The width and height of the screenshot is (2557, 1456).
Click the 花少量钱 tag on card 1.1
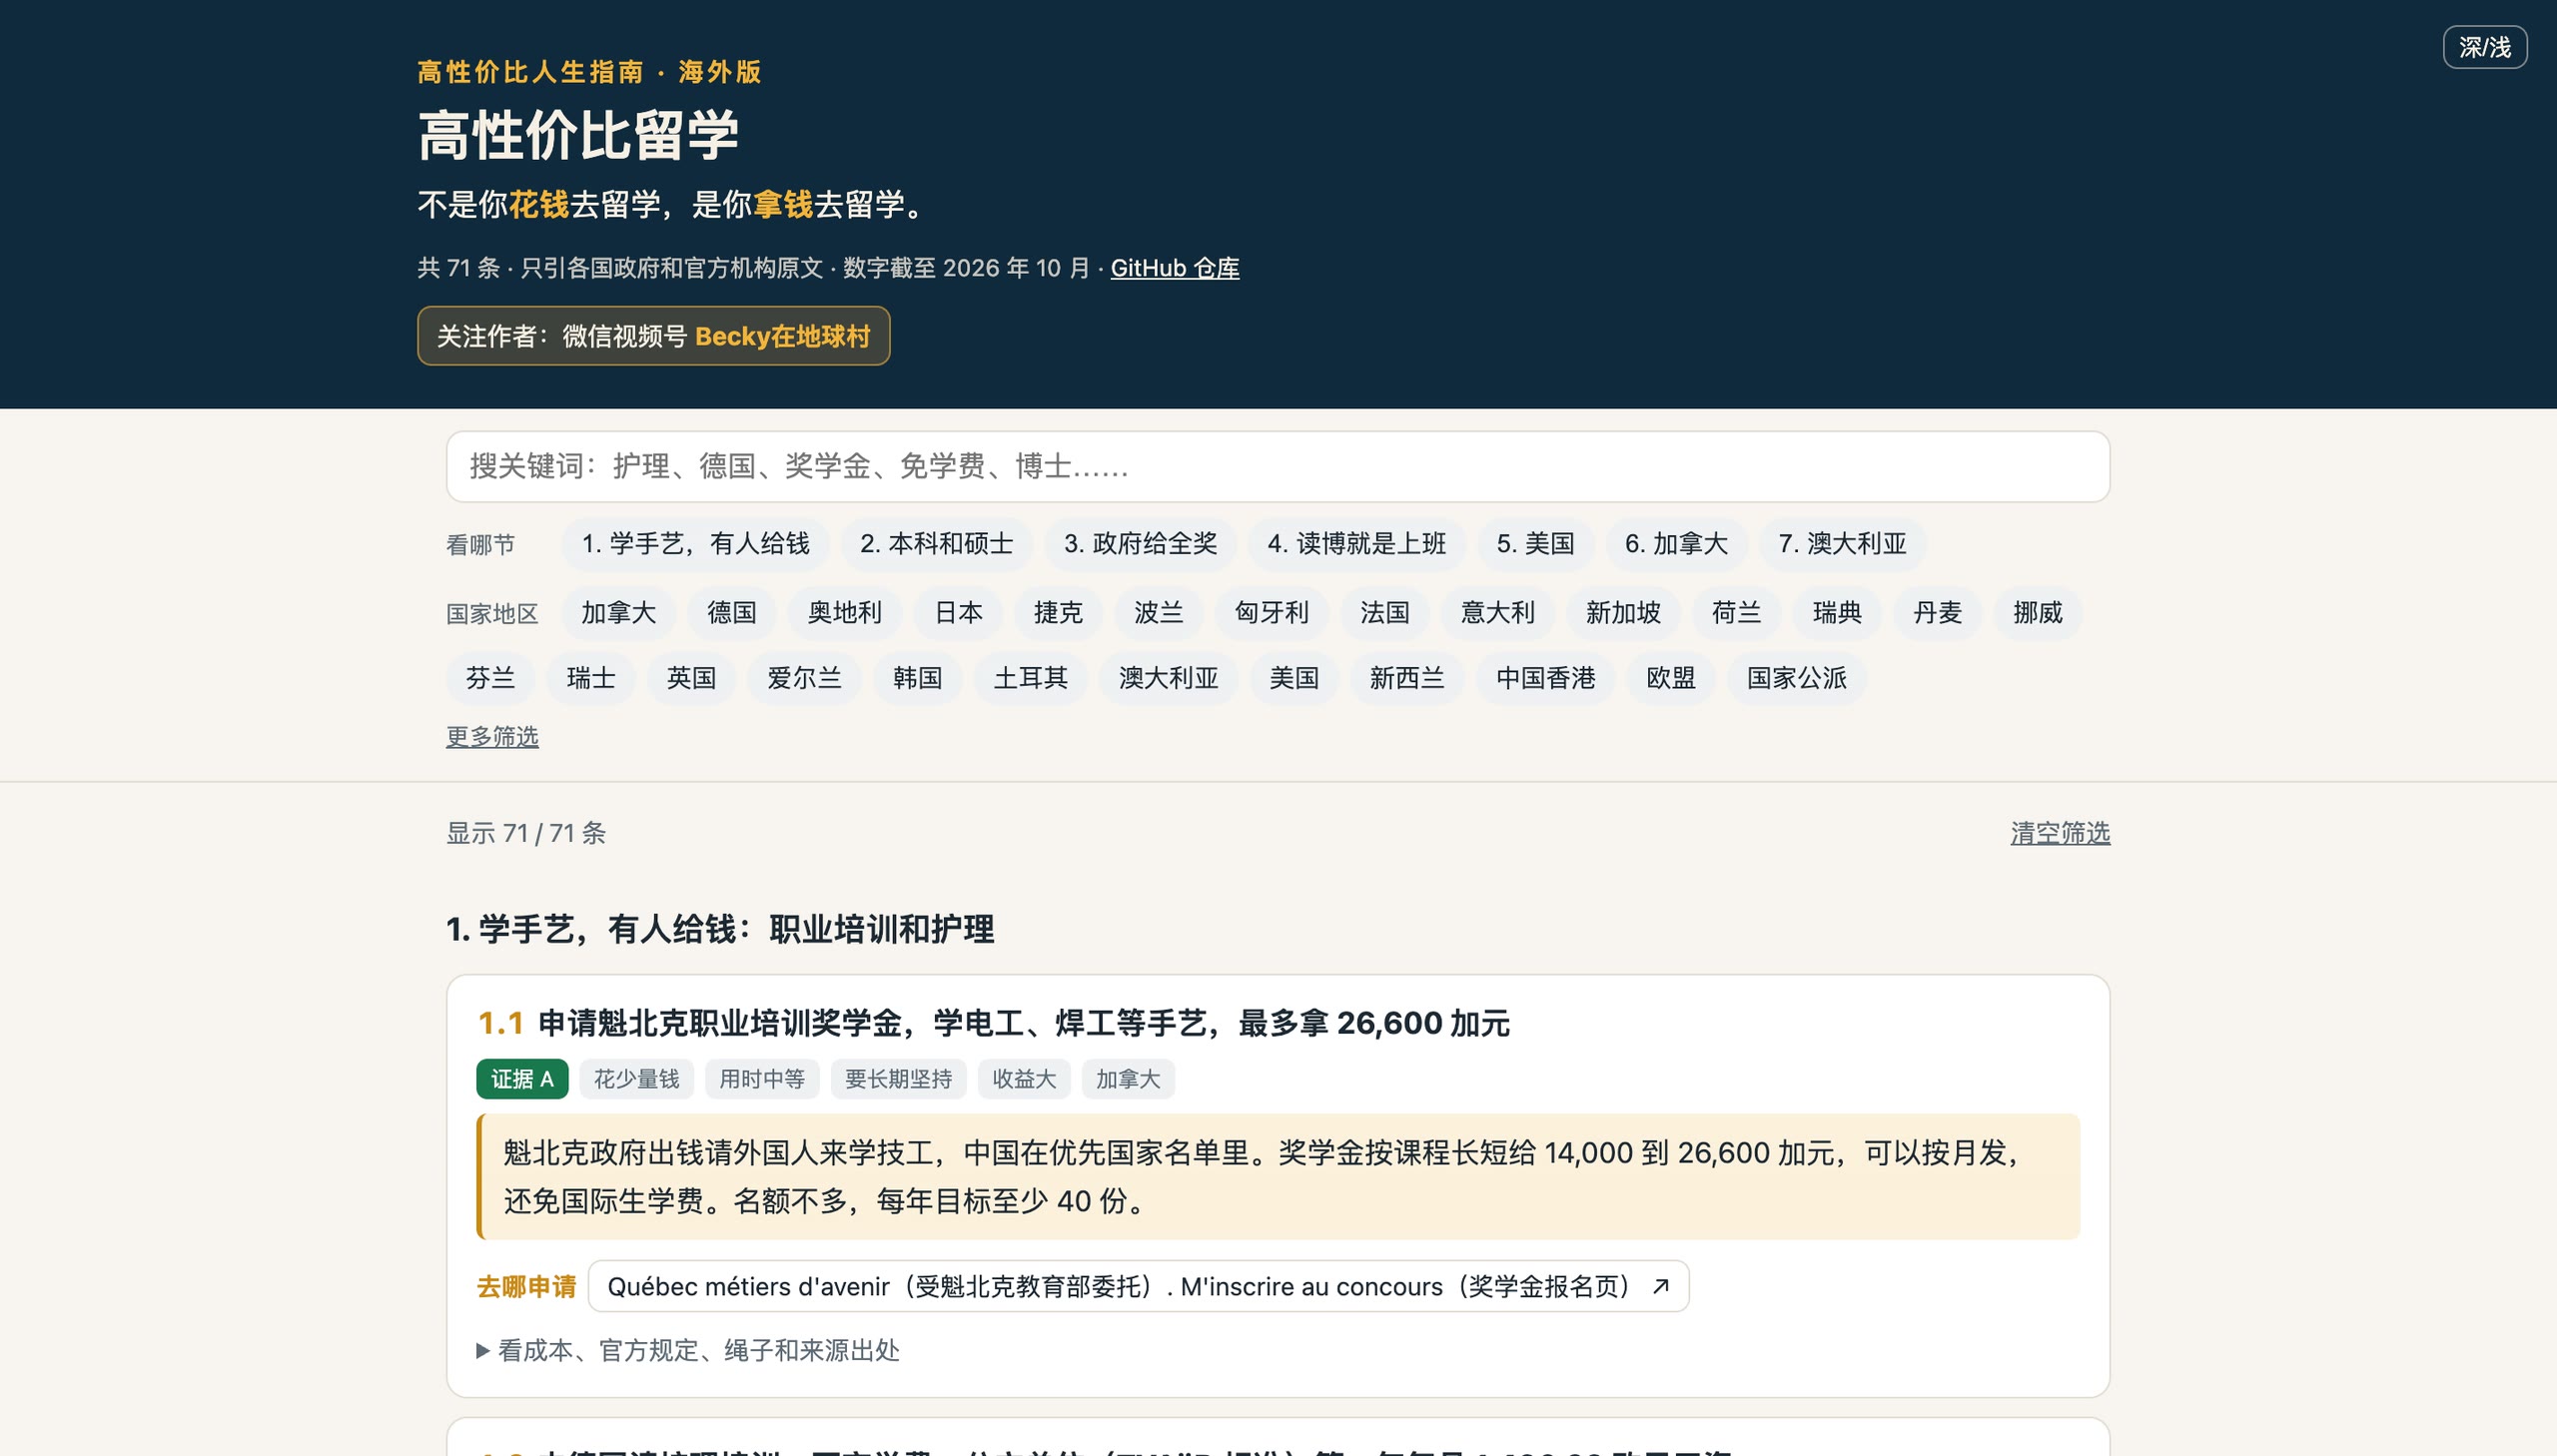click(x=636, y=1079)
